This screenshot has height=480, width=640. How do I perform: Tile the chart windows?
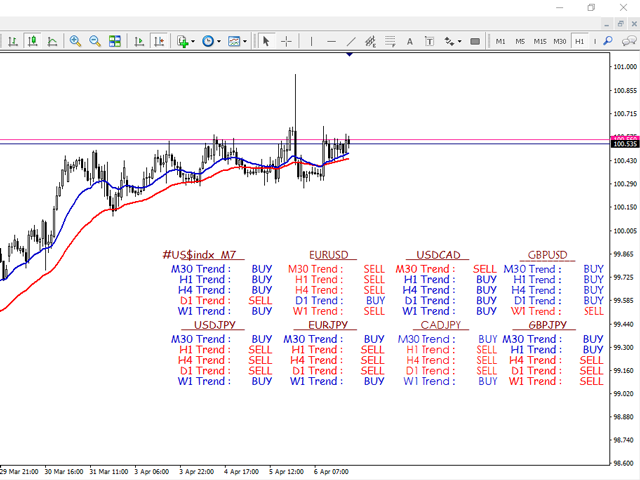(115, 41)
